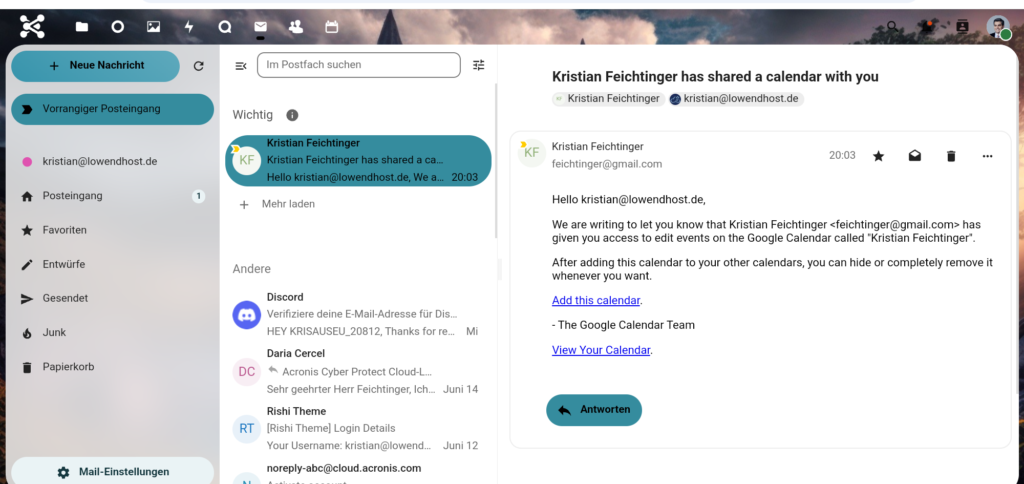Open the Papierkorb folder
Image resolution: width=1024 pixels, height=484 pixels.
pyautogui.click(x=112, y=367)
